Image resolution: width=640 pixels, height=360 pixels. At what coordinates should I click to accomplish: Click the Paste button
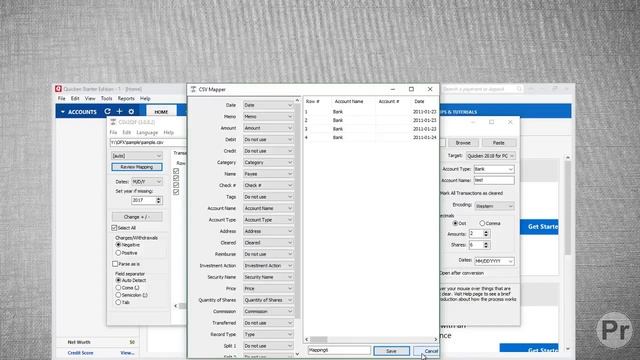498,143
